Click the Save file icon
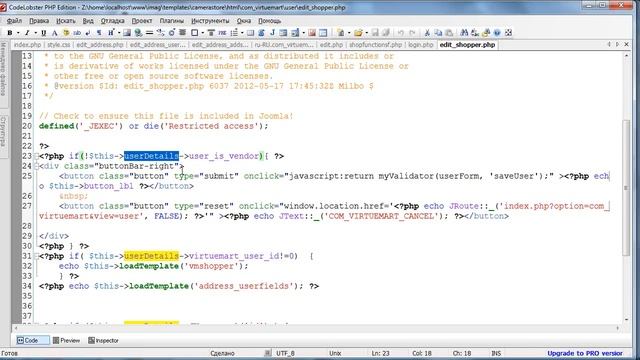Image resolution: width=640 pixels, height=360 pixels. coord(375,33)
